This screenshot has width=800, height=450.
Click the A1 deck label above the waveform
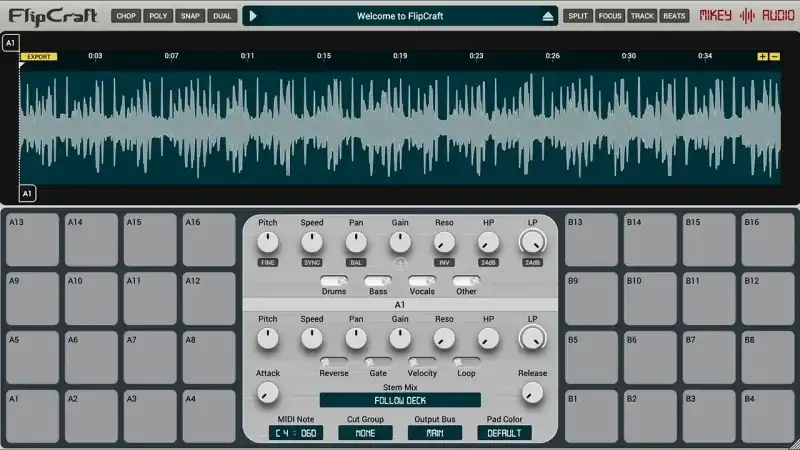pyautogui.click(x=11, y=43)
